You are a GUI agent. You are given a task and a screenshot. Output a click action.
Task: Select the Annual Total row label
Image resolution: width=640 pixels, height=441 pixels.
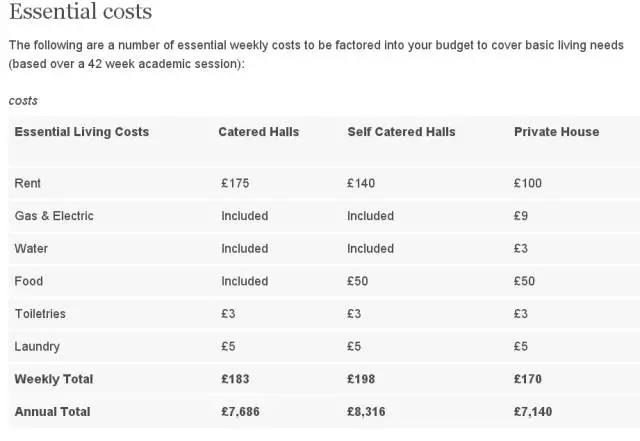pyautogui.click(x=53, y=412)
